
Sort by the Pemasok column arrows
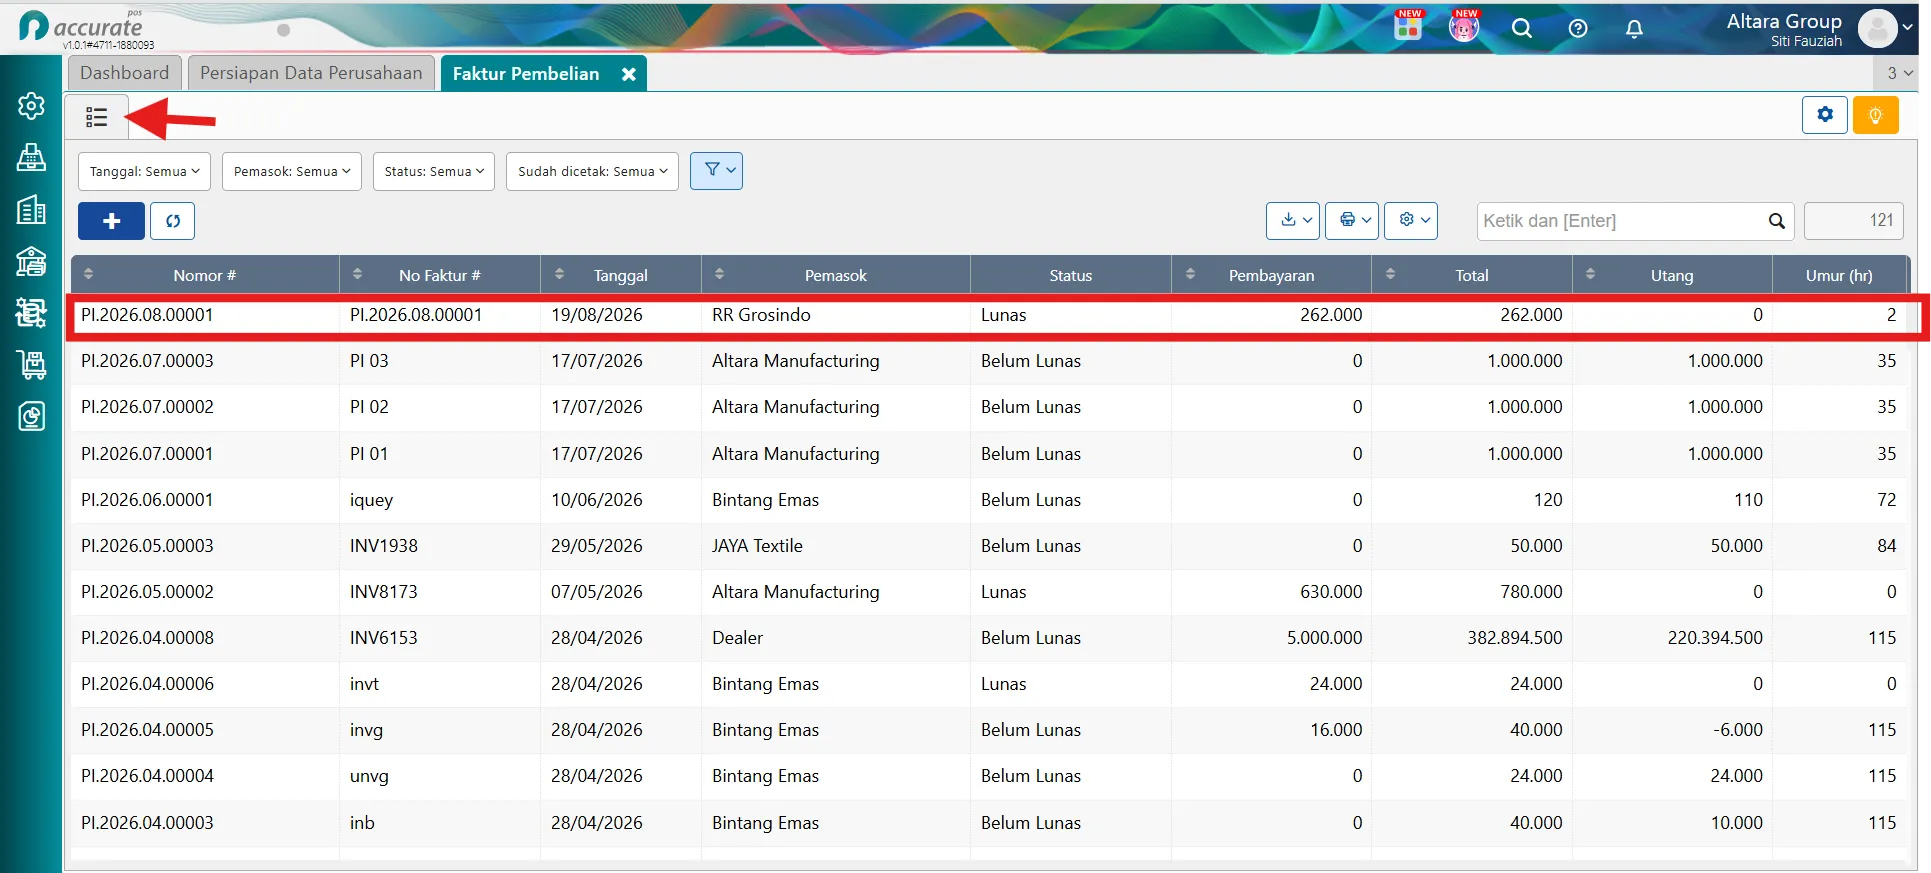click(x=719, y=274)
